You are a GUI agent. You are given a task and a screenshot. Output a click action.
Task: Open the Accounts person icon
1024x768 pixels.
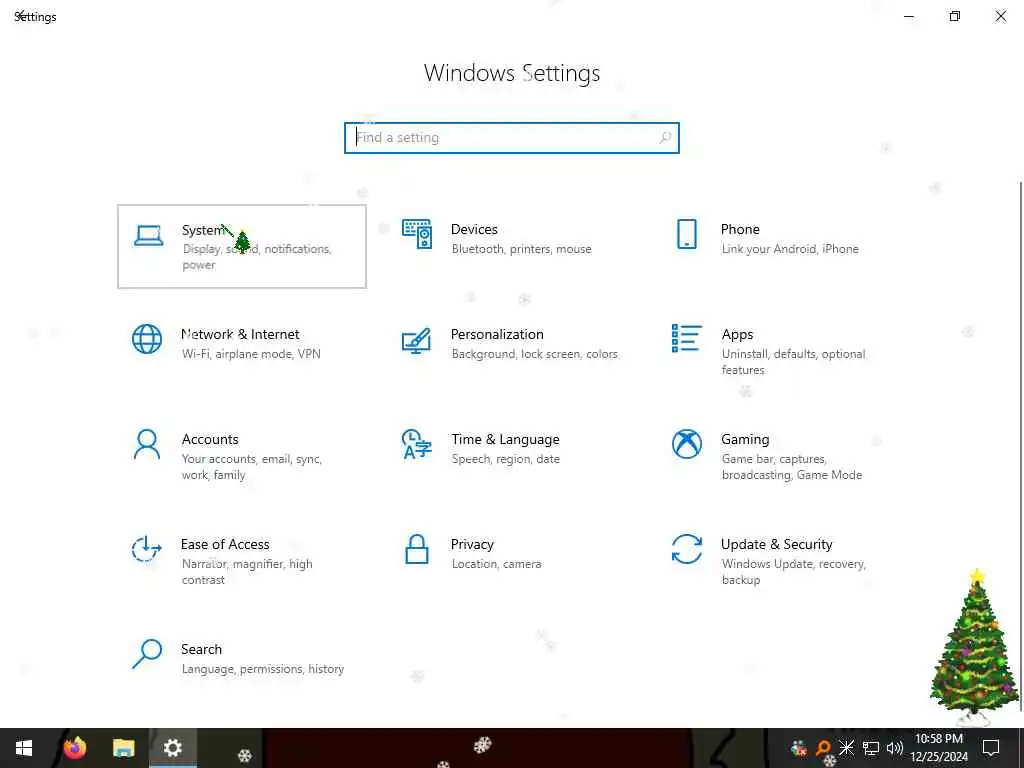tap(147, 444)
